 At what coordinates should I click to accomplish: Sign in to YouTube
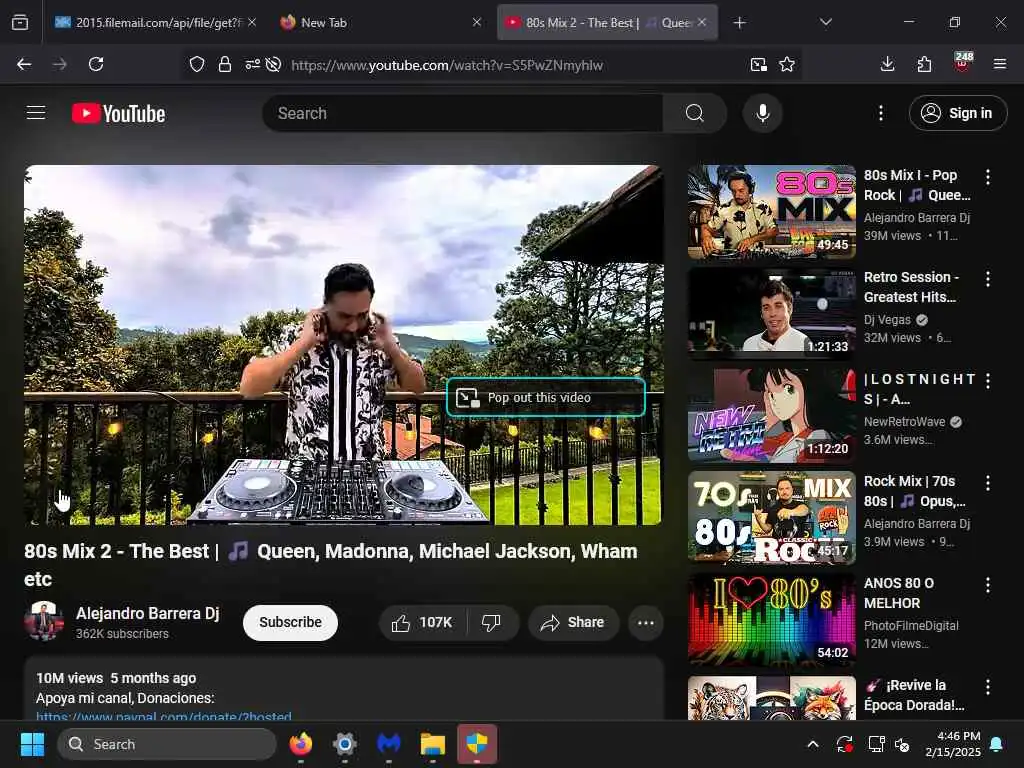coord(957,113)
